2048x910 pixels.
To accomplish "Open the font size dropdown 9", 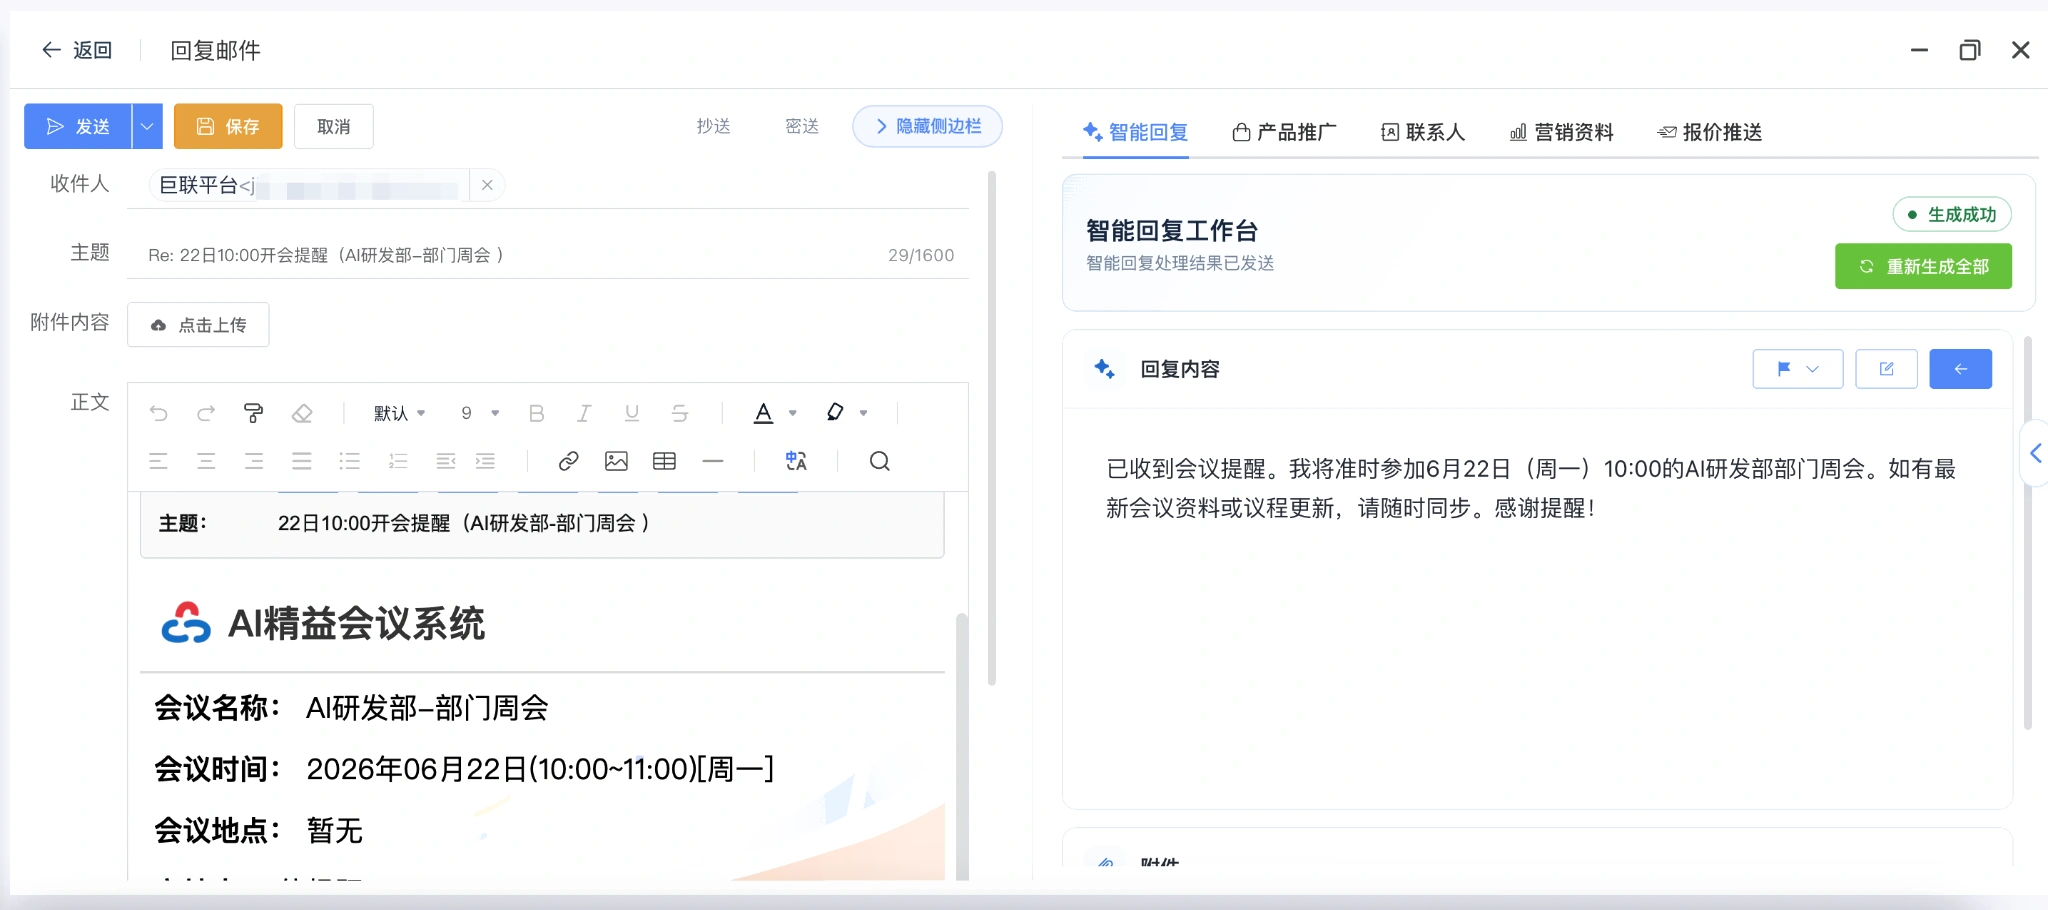I will [x=480, y=413].
